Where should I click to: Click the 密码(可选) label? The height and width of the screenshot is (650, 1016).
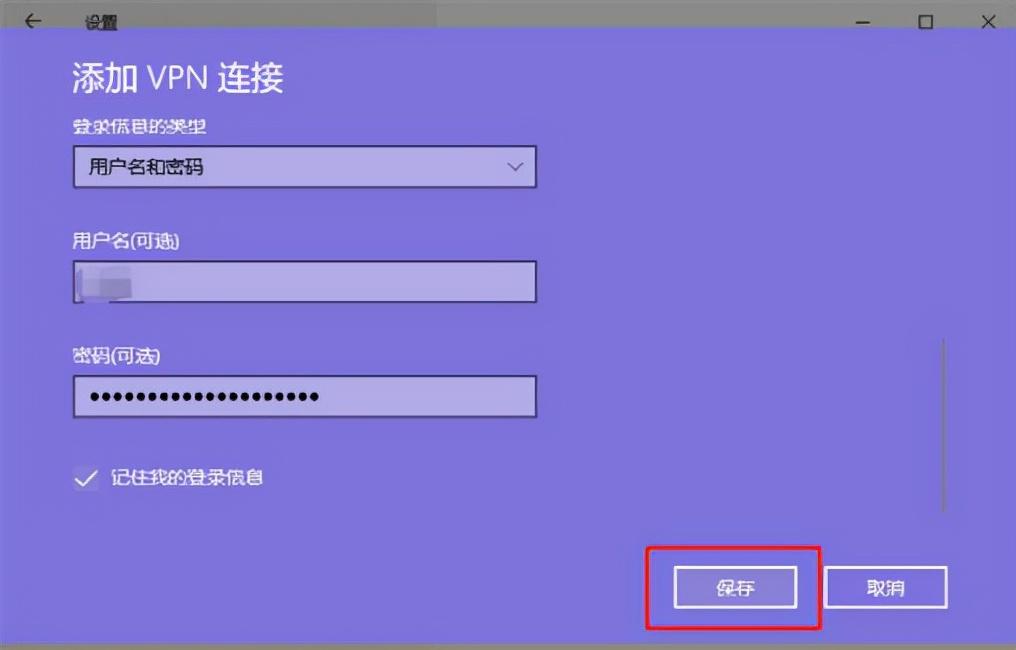pos(116,355)
